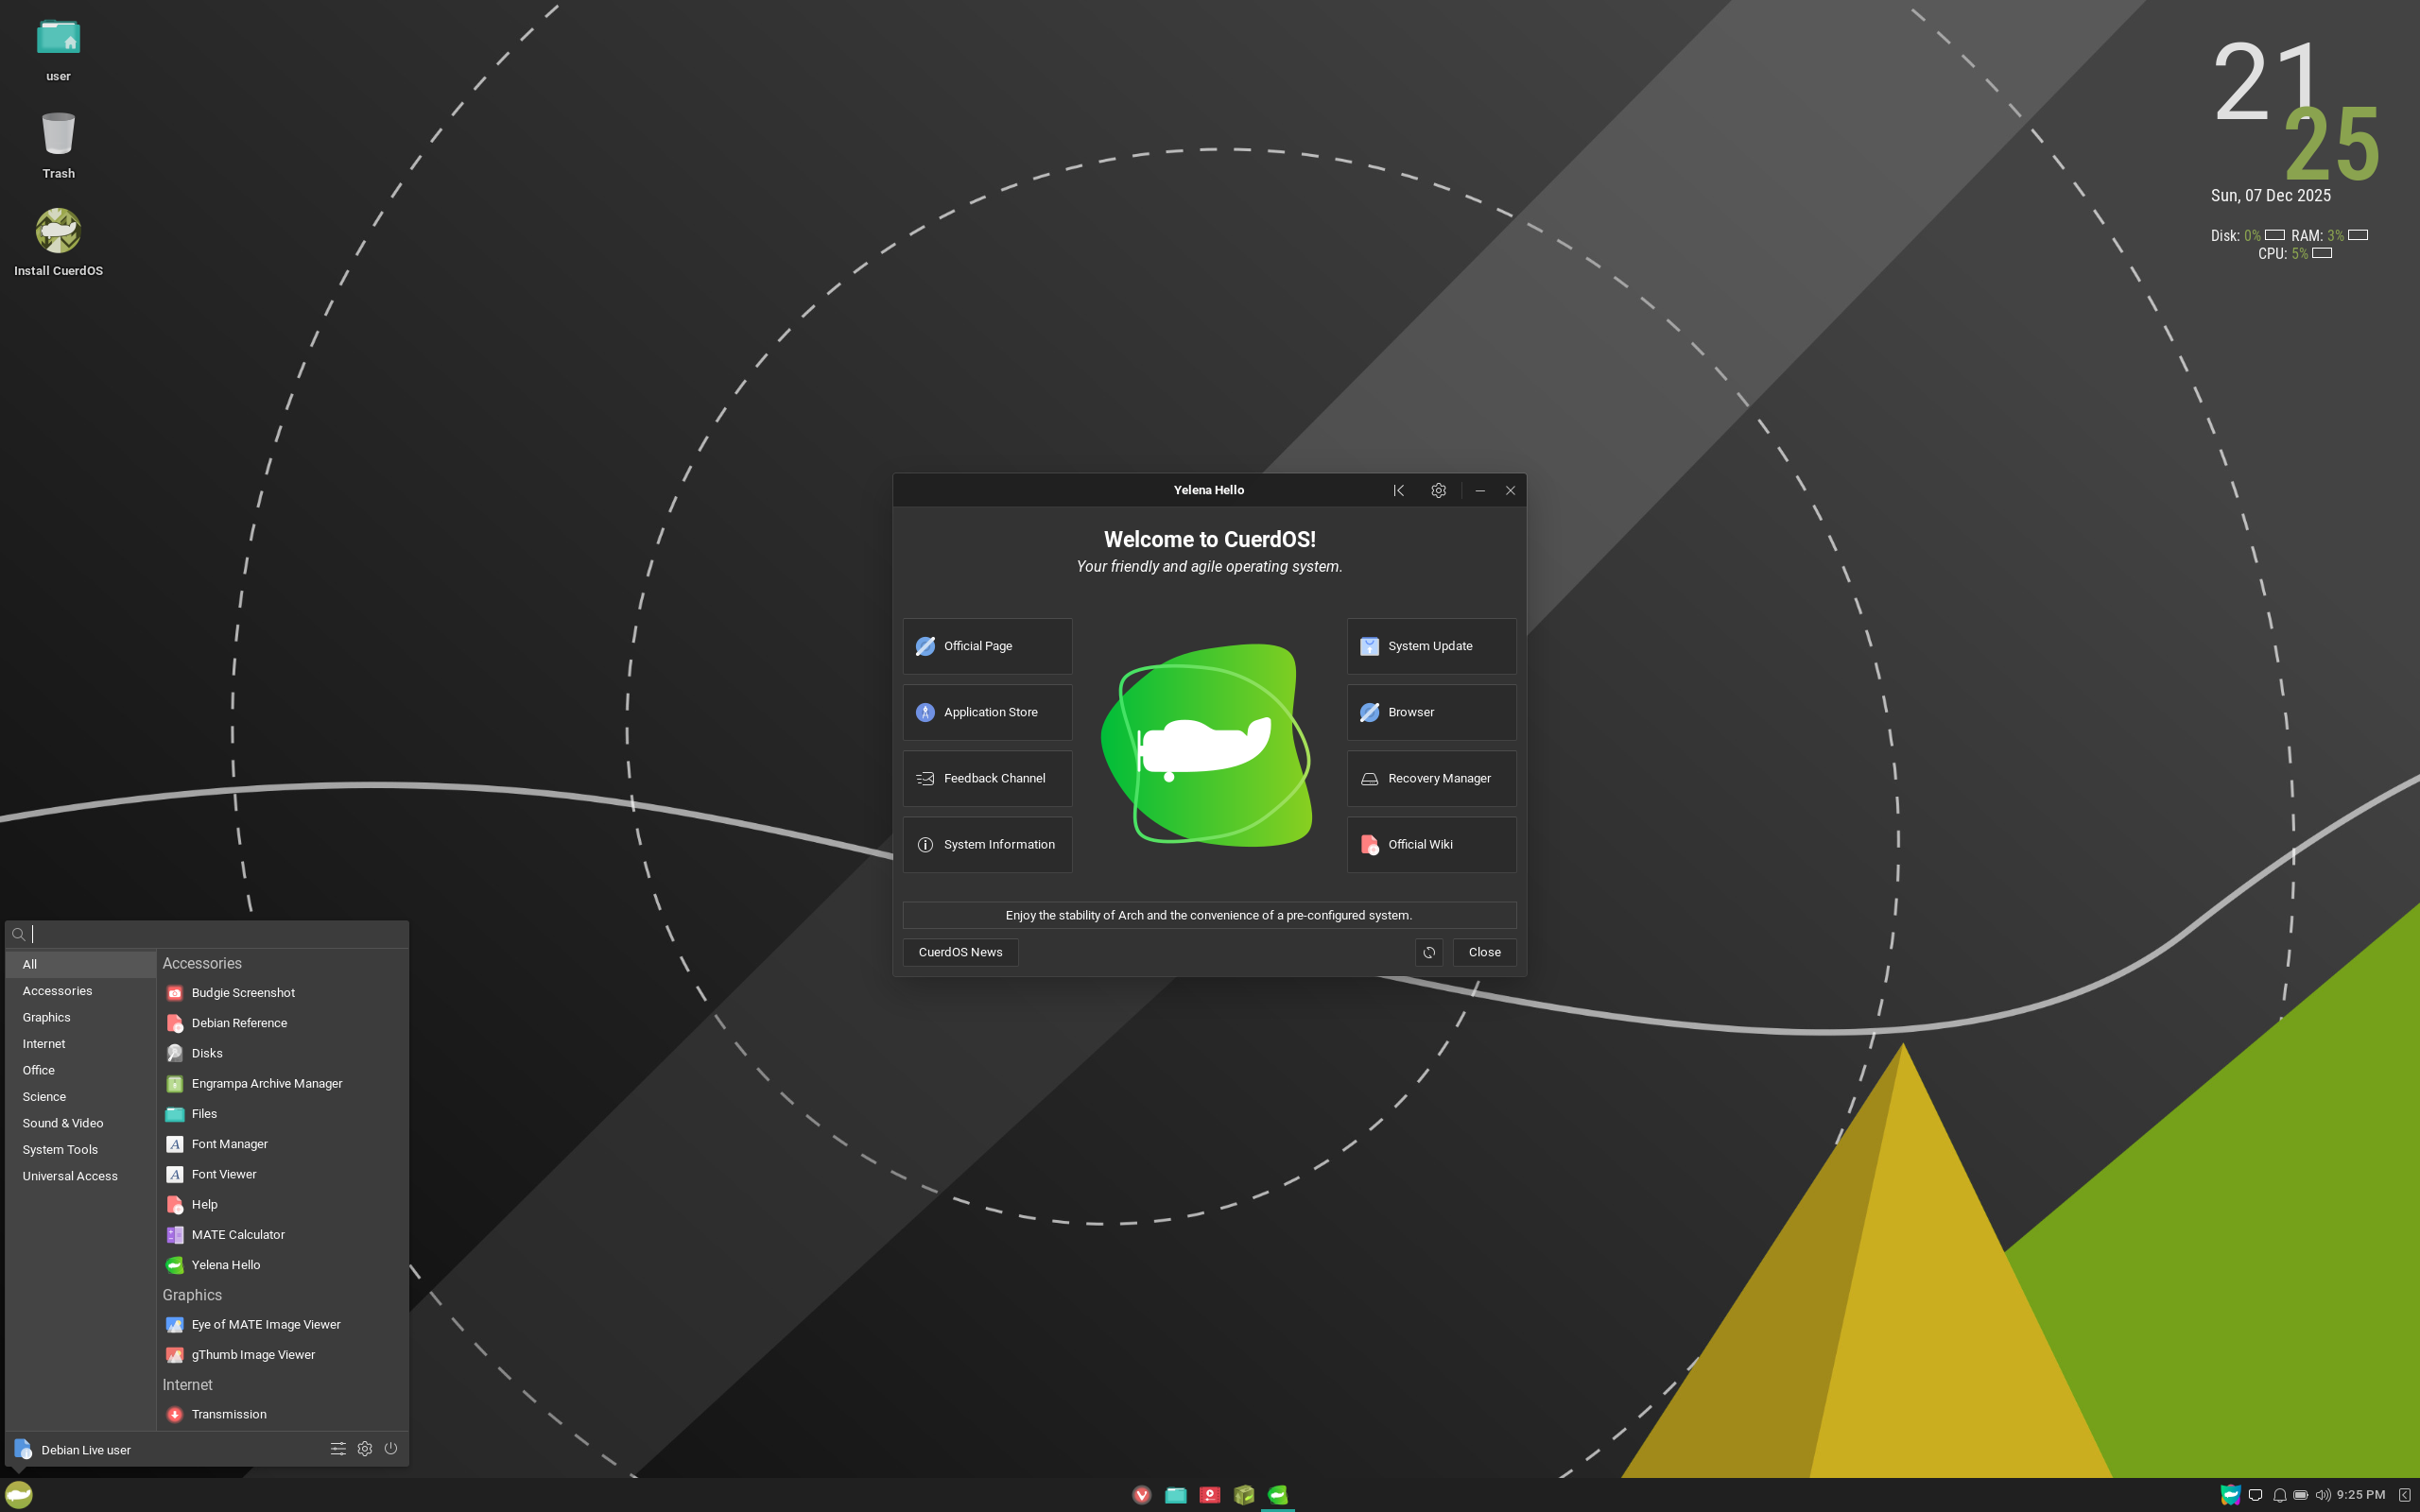Open notifications bell in system tray
Image resolution: width=2420 pixels, height=1512 pixels.
[2279, 1495]
